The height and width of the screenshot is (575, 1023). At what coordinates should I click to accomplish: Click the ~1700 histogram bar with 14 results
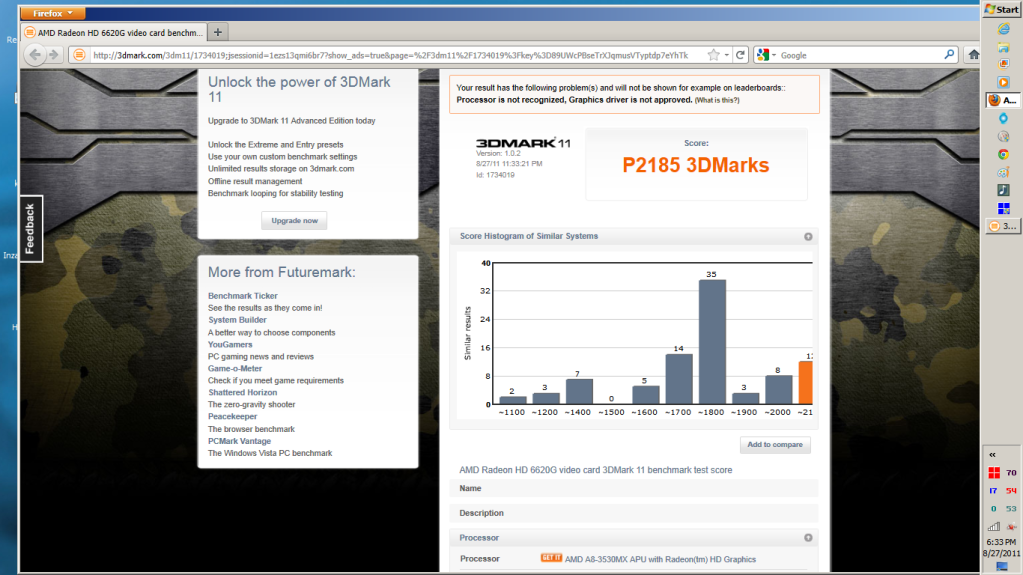tap(679, 379)
